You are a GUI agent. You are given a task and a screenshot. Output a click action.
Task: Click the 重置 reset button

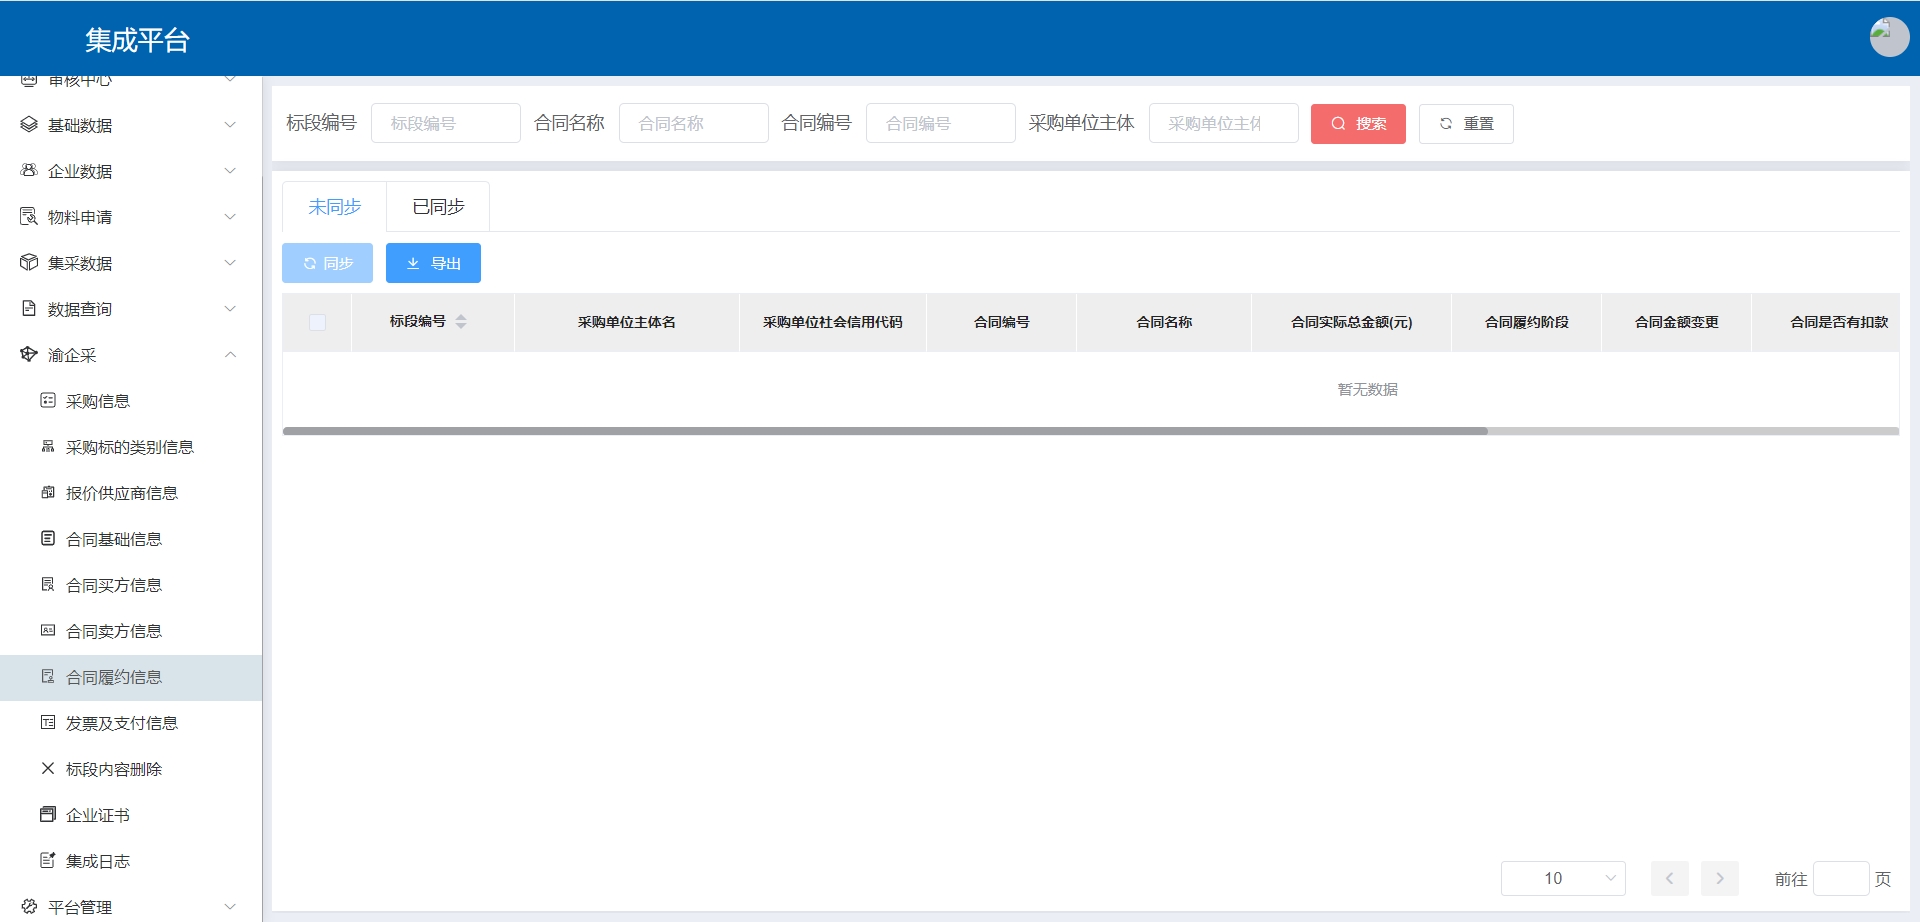click(x=1465, y=124)
